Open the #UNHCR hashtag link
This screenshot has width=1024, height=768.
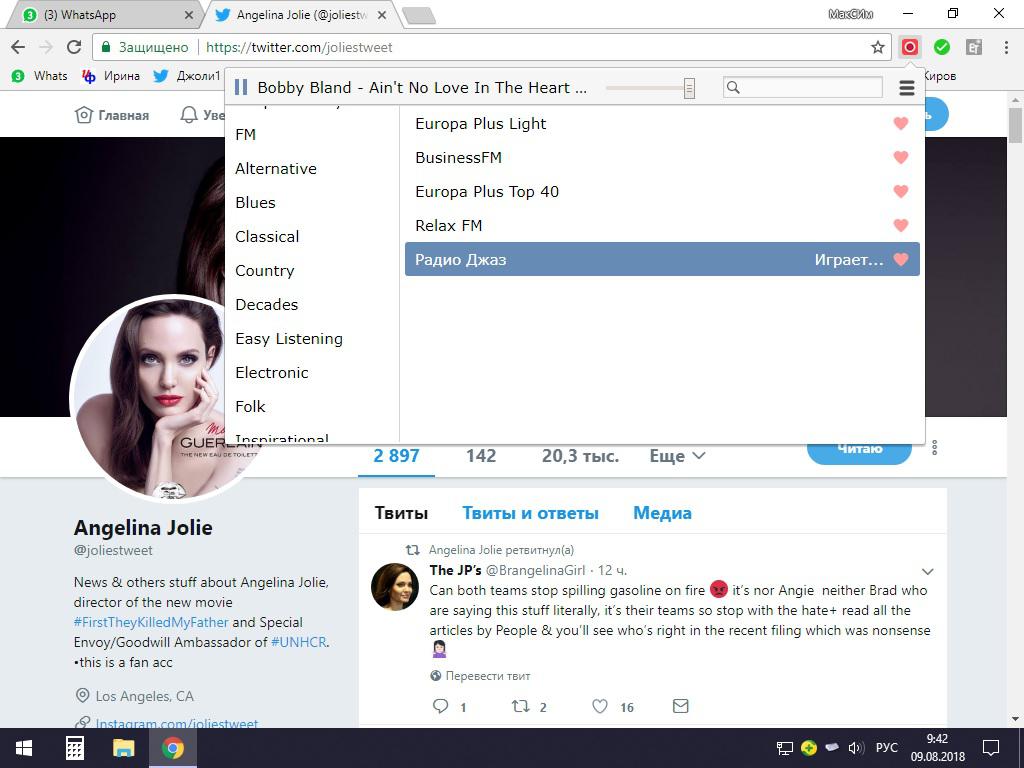pos(298,642)
